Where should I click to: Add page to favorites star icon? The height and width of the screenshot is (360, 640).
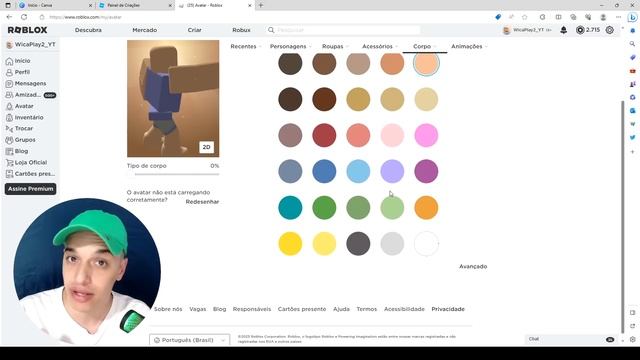click(524, 17)
